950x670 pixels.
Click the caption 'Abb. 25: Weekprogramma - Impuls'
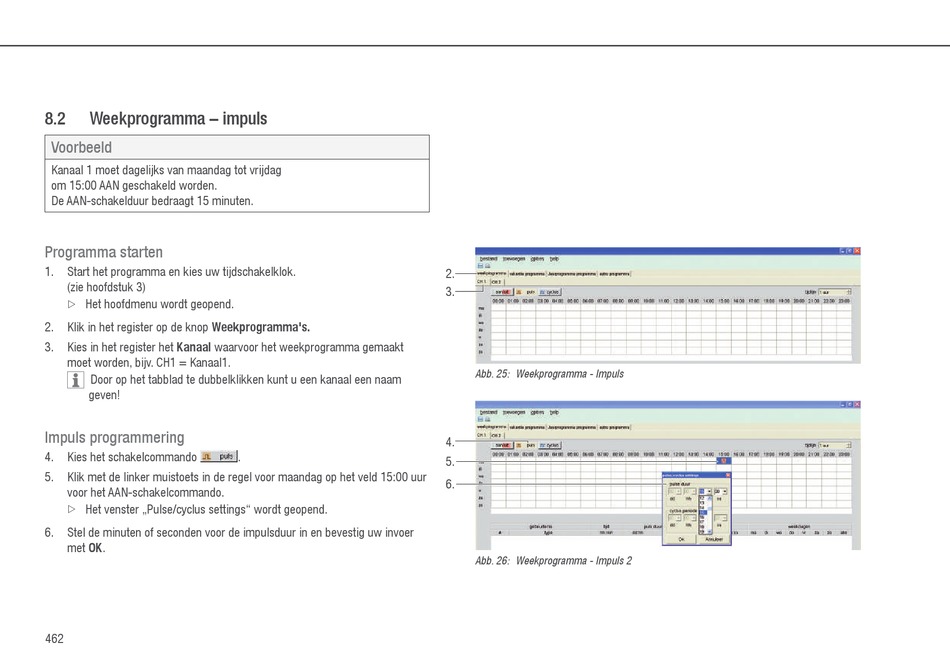point(550,374)
